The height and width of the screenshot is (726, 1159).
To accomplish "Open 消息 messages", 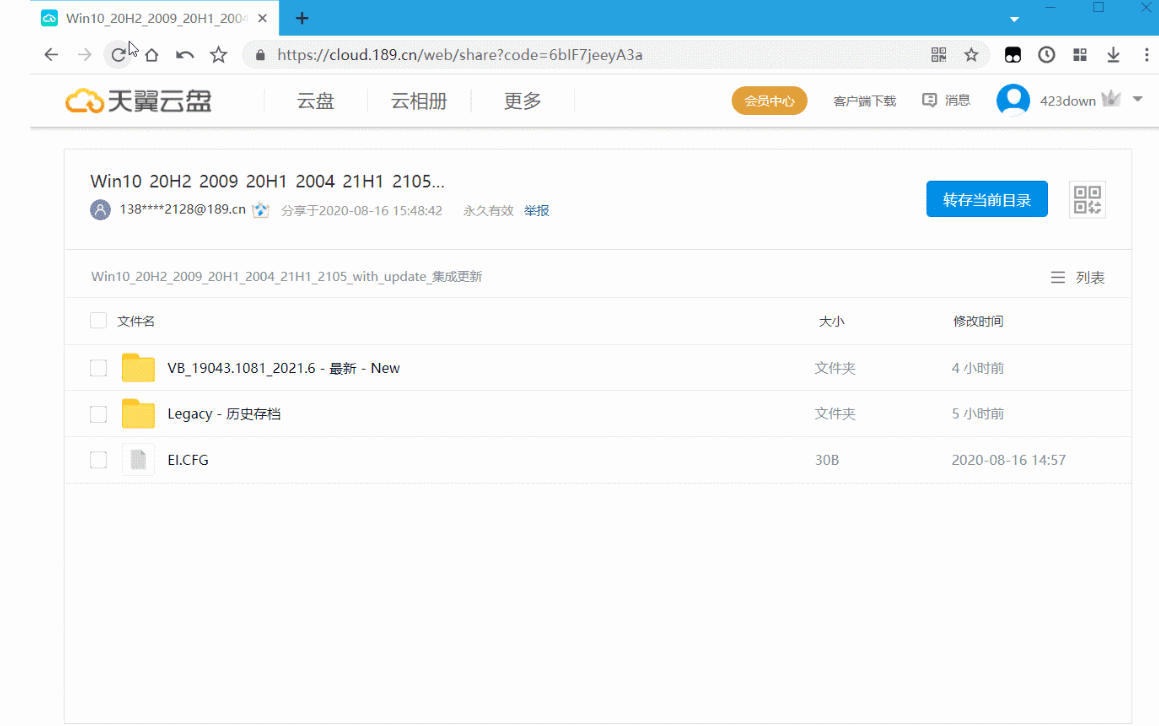I will tap(946, 100).
